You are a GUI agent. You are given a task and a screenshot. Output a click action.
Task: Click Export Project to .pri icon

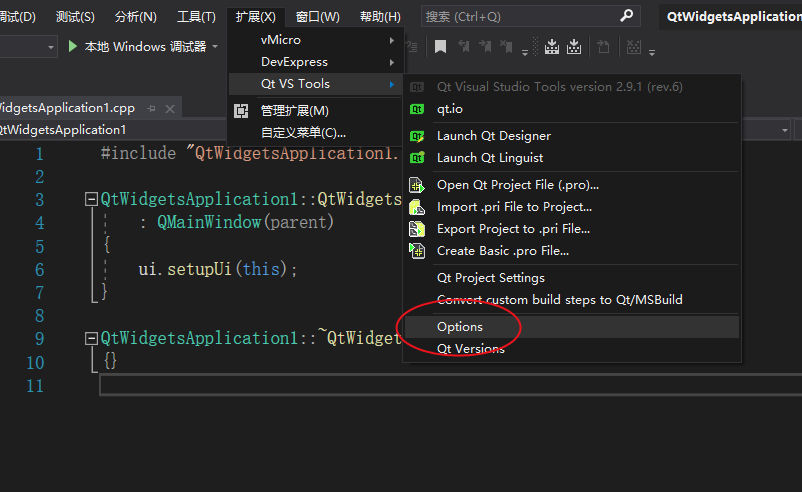(417, 229)
